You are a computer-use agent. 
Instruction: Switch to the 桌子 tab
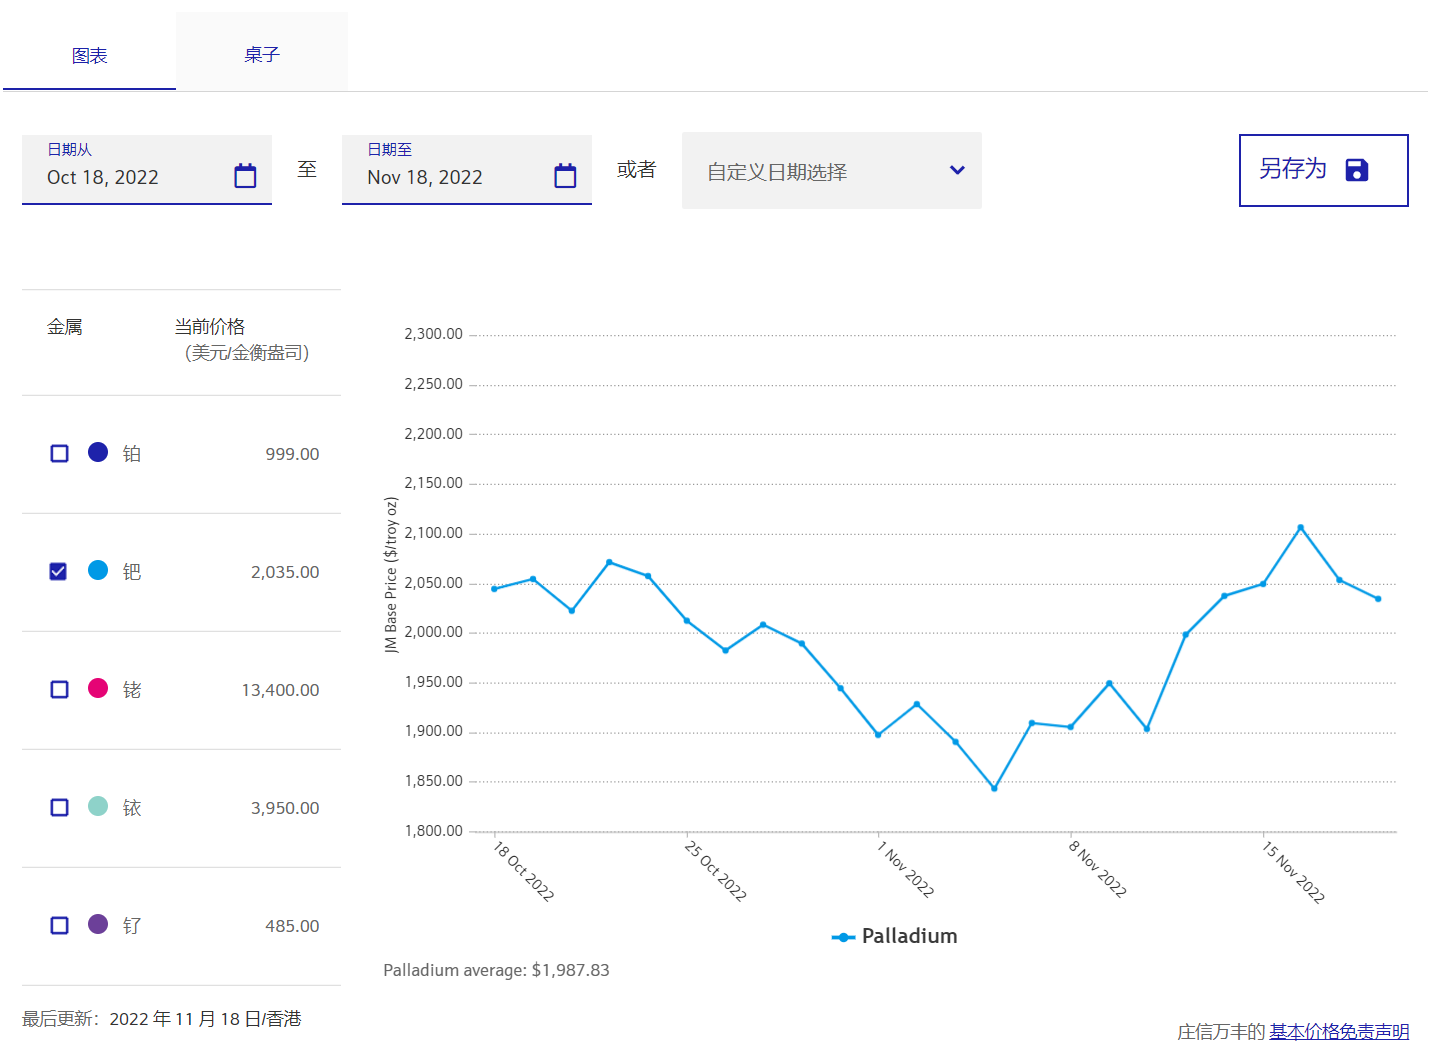coord(262,54)
